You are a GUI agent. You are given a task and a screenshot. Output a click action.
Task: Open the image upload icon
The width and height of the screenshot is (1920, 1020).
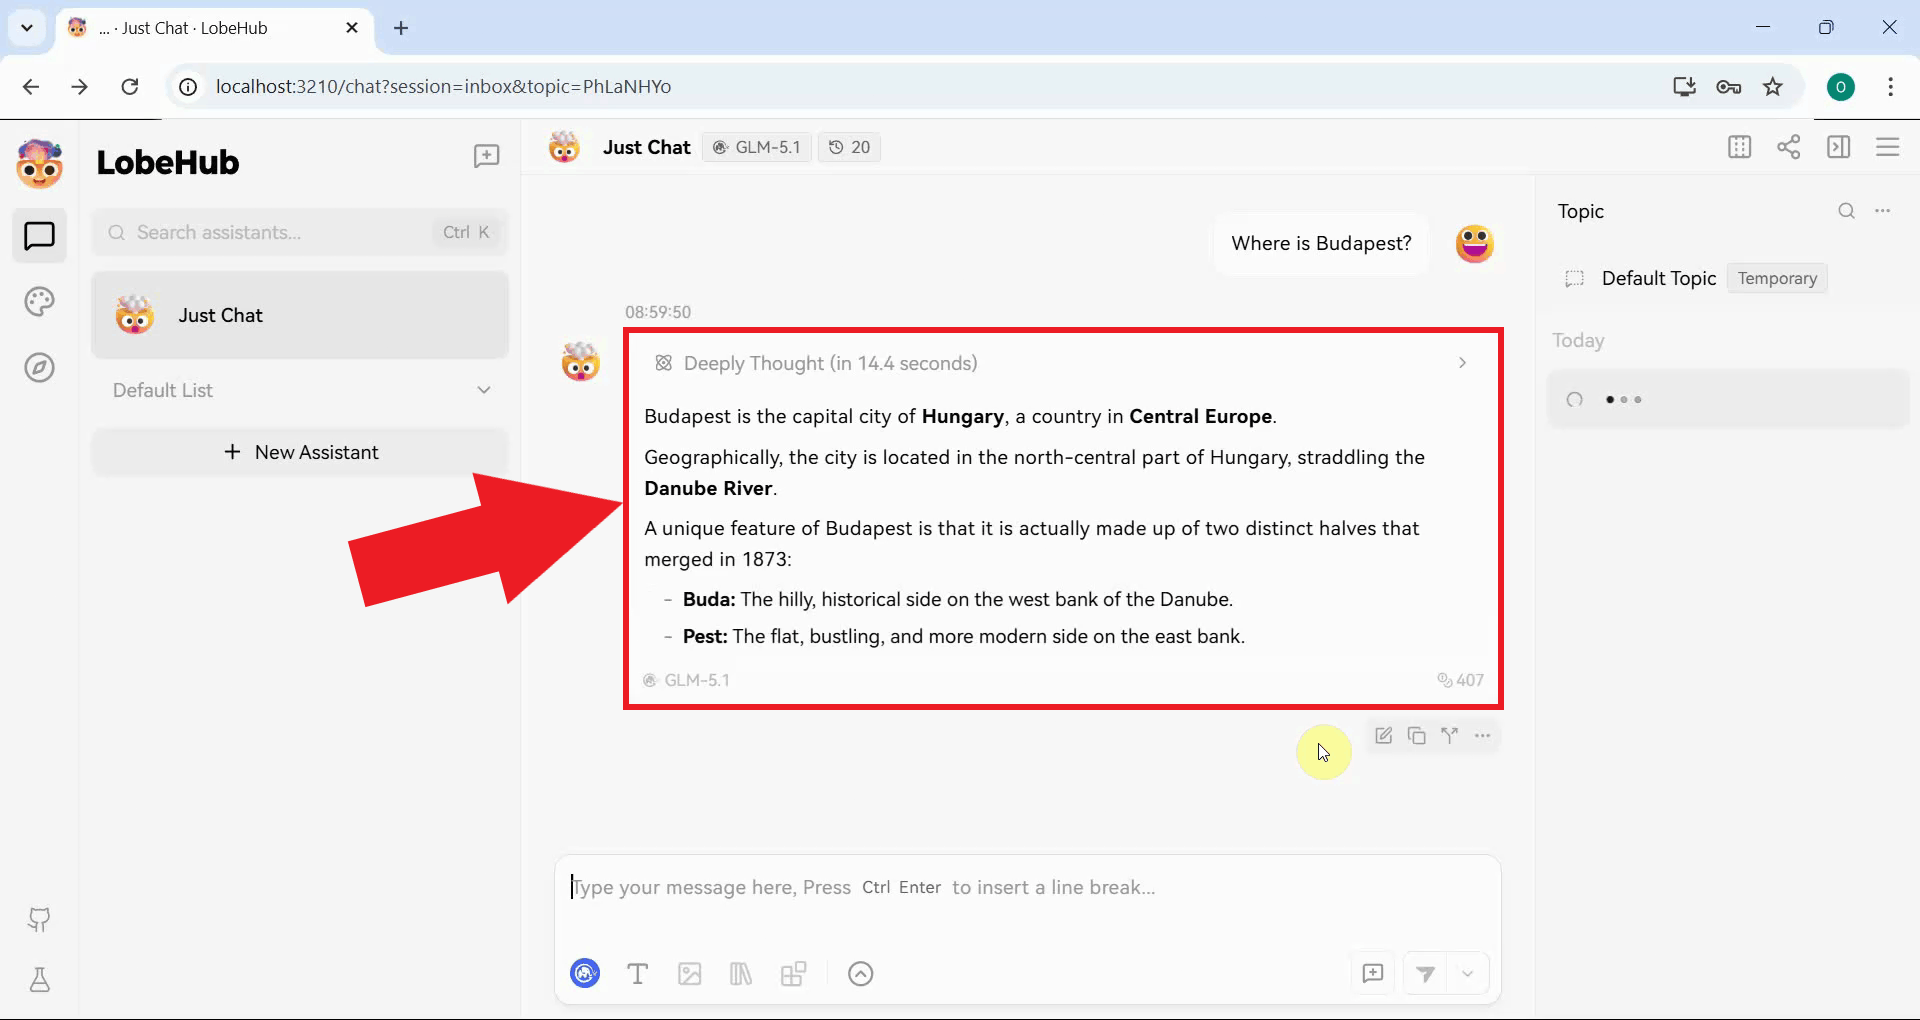click(x=689, y=974)
